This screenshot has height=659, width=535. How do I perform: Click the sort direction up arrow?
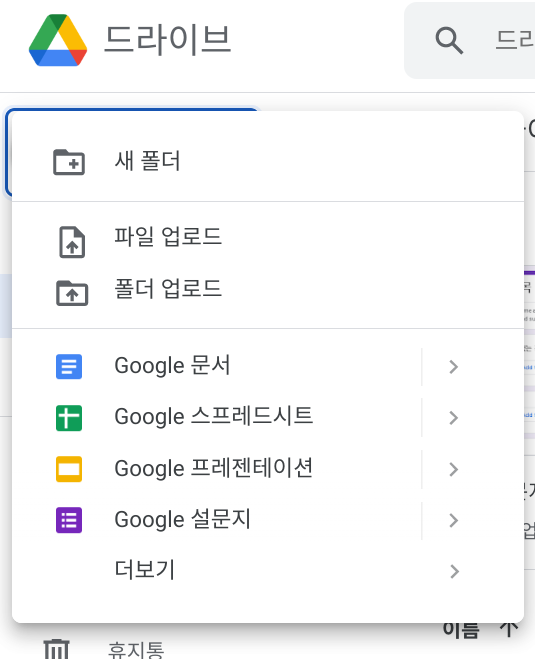509,629
